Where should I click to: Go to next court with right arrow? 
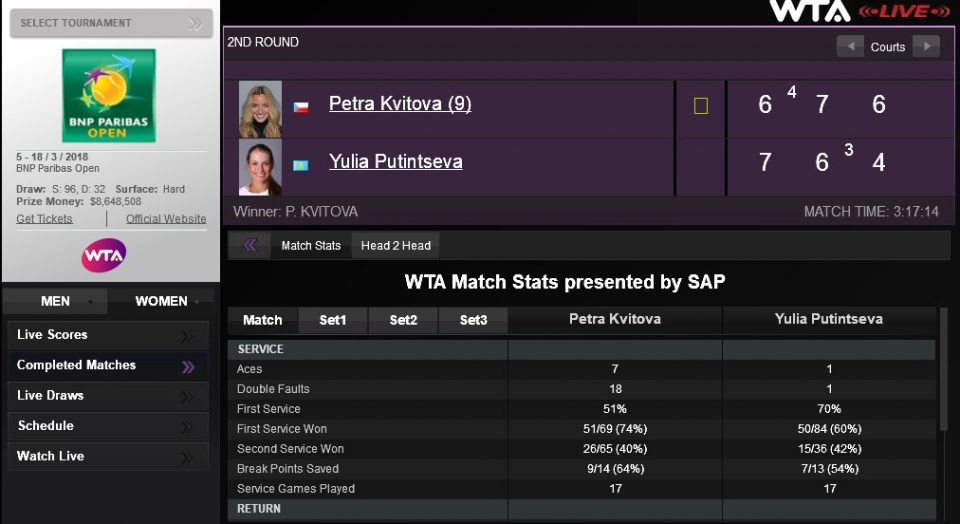tap(926, 46)
